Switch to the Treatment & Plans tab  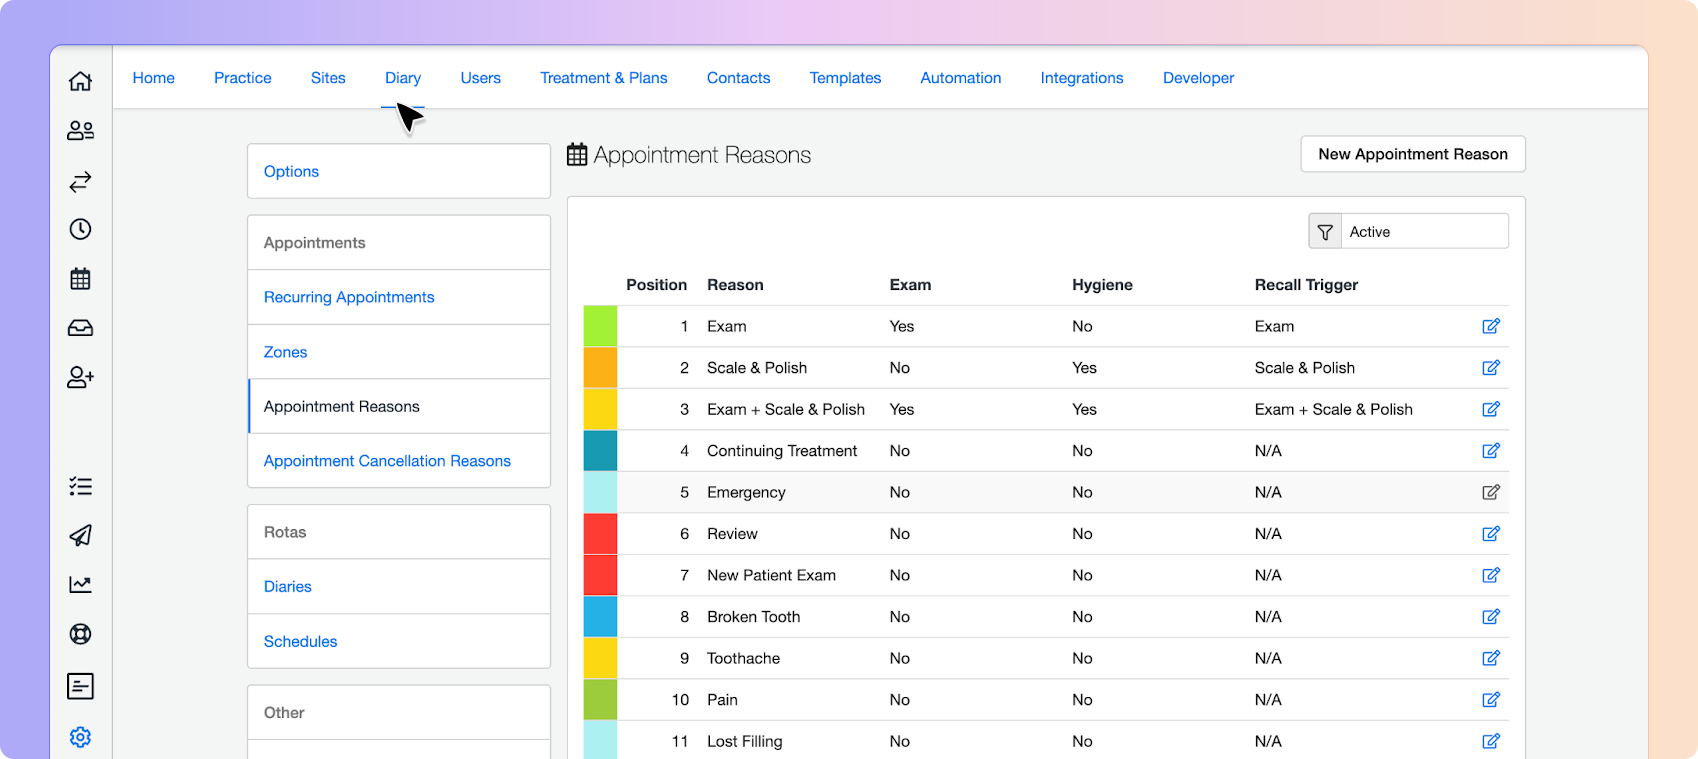click(604, 78)
